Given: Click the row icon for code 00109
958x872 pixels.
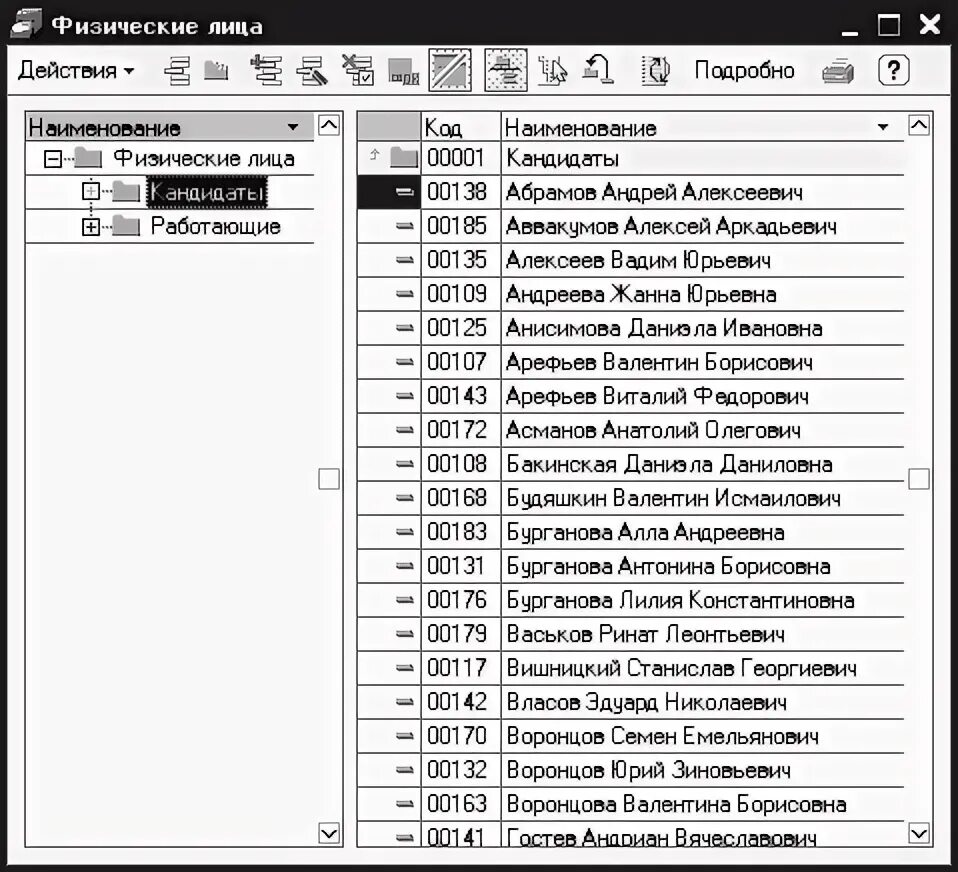Looking at the screenshot, I should pos(404,295).
